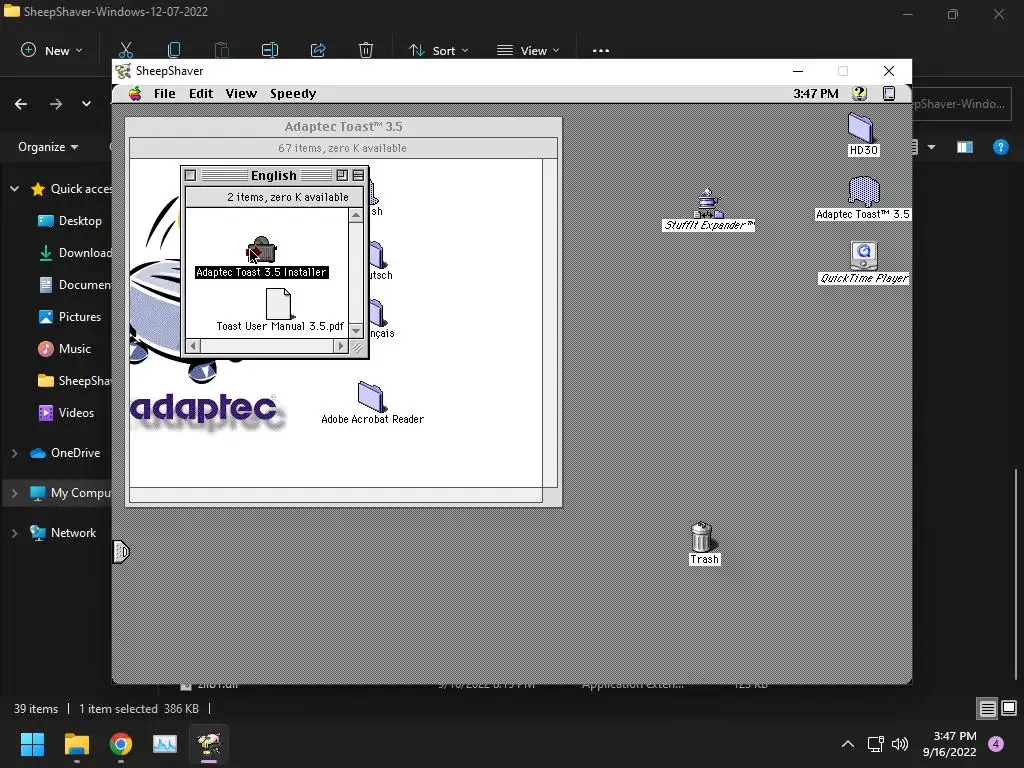Expand the Control Strip tab on Mac desktop
Screen dimensions: 1024x768
121,552
